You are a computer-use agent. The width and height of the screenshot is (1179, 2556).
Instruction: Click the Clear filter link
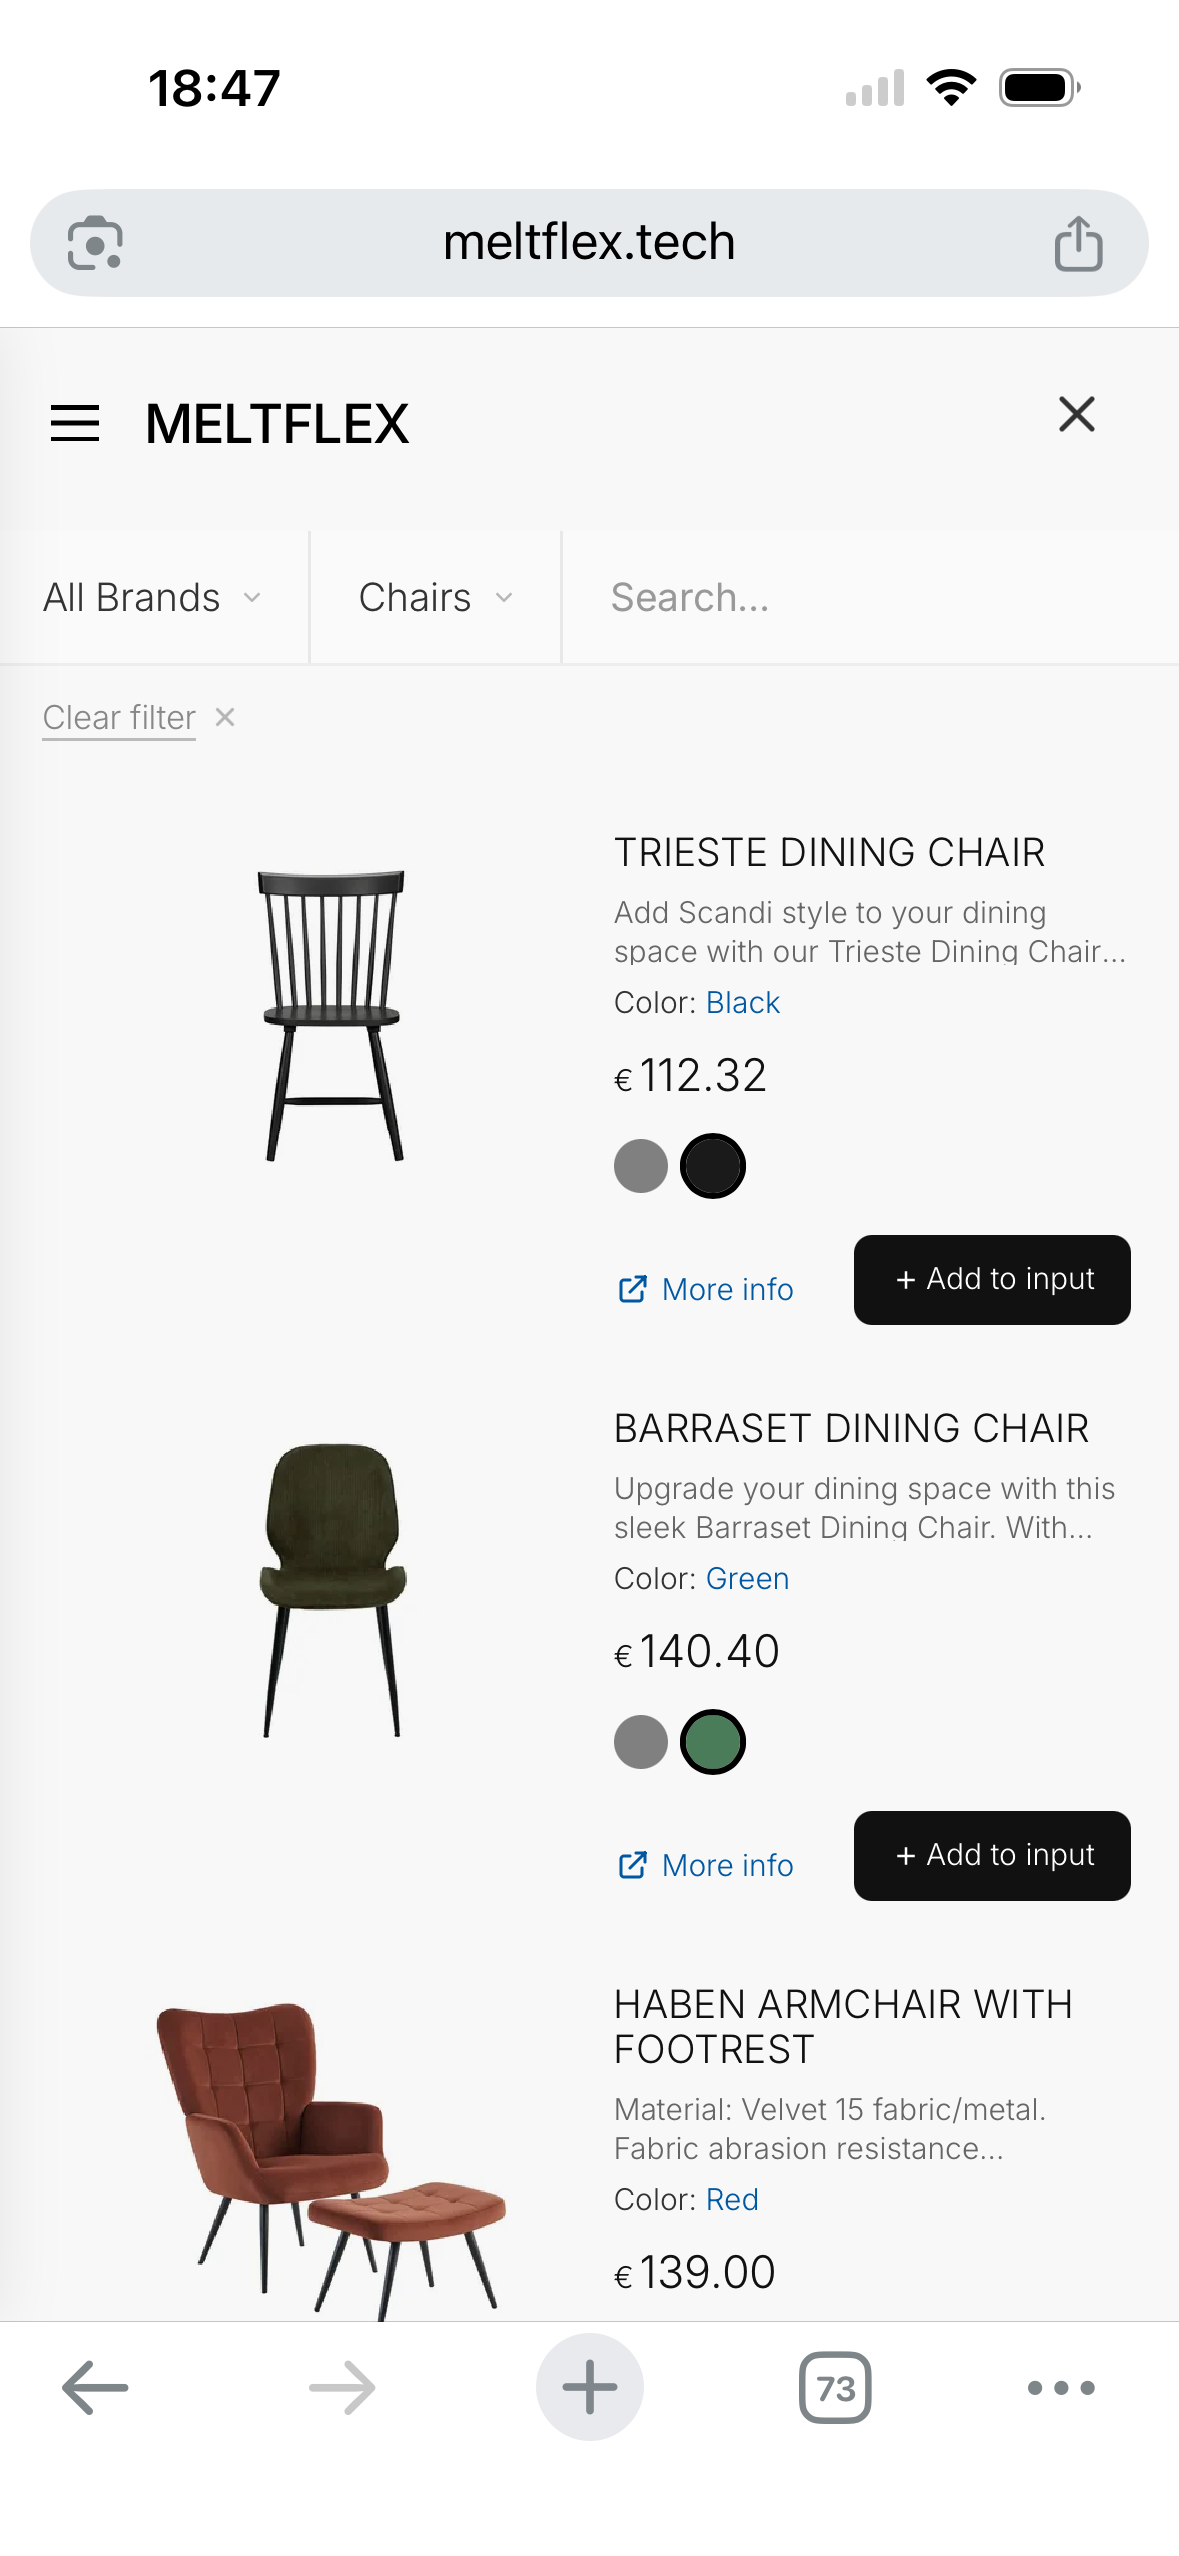click(x=119, y=718)
